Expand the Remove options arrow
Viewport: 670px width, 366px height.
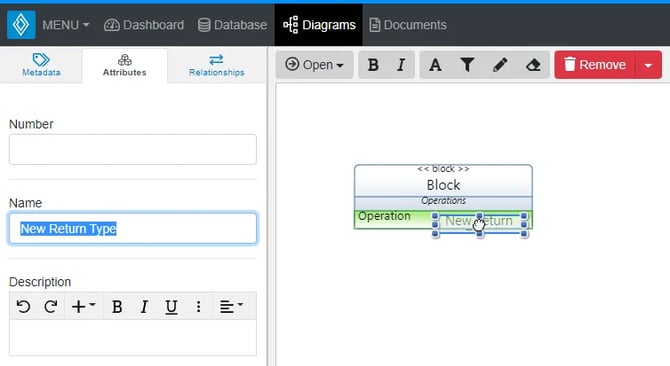pyautogui.click(x=648, y=65)
